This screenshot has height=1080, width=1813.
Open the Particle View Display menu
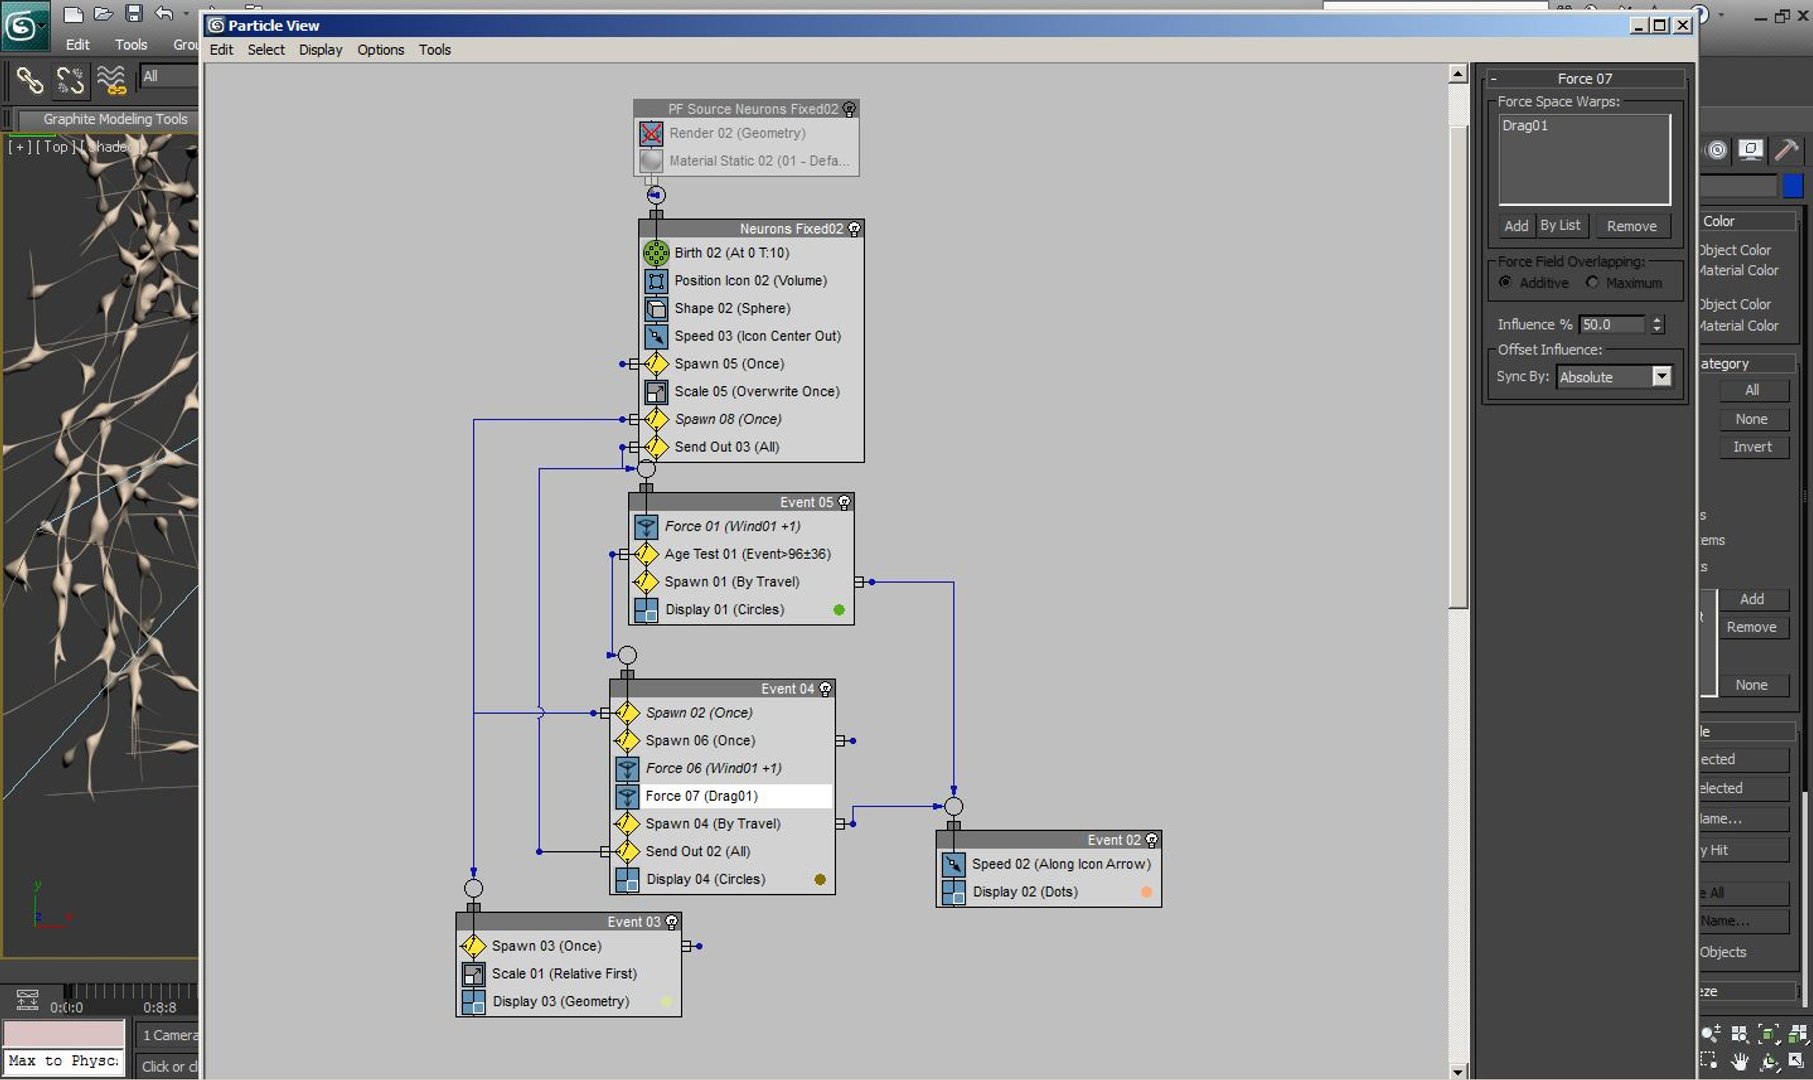click(x=320, y=50)
